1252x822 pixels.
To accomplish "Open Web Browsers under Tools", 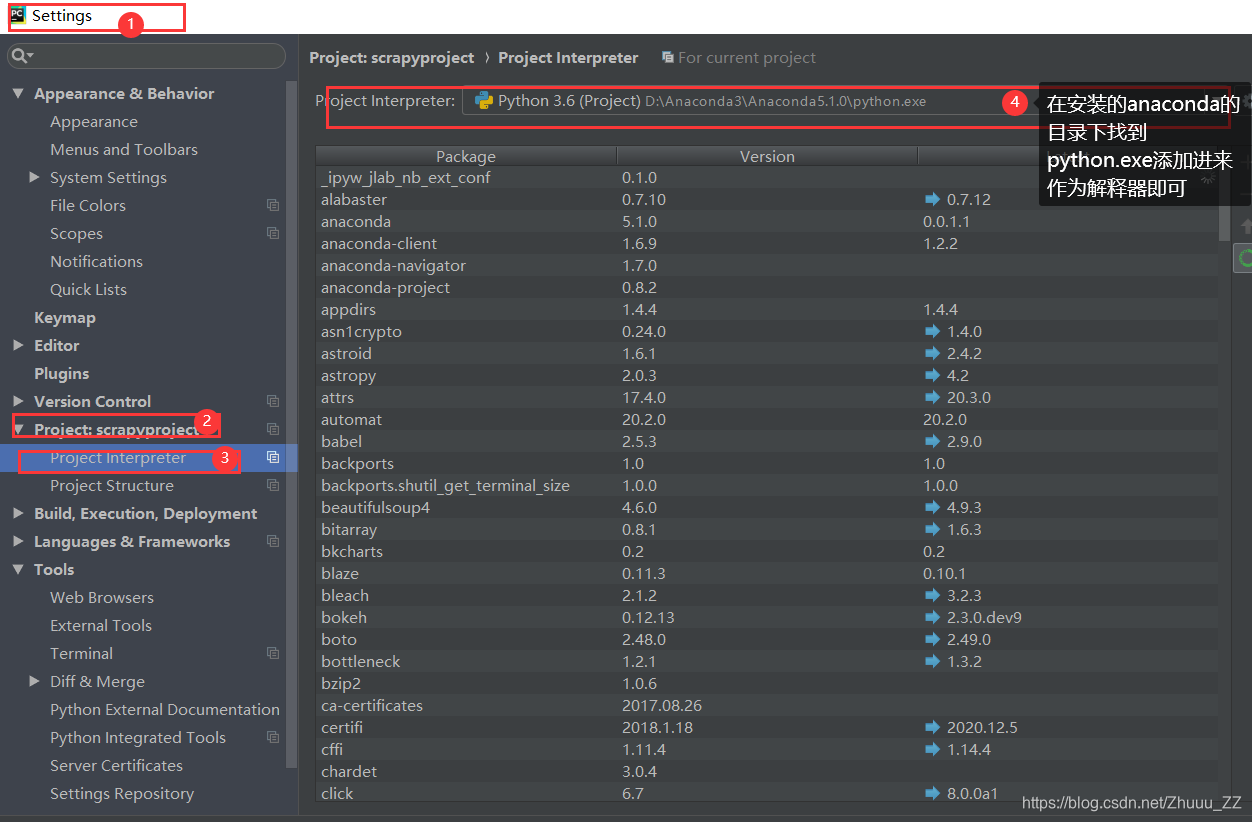I will (x=102, y=597).
